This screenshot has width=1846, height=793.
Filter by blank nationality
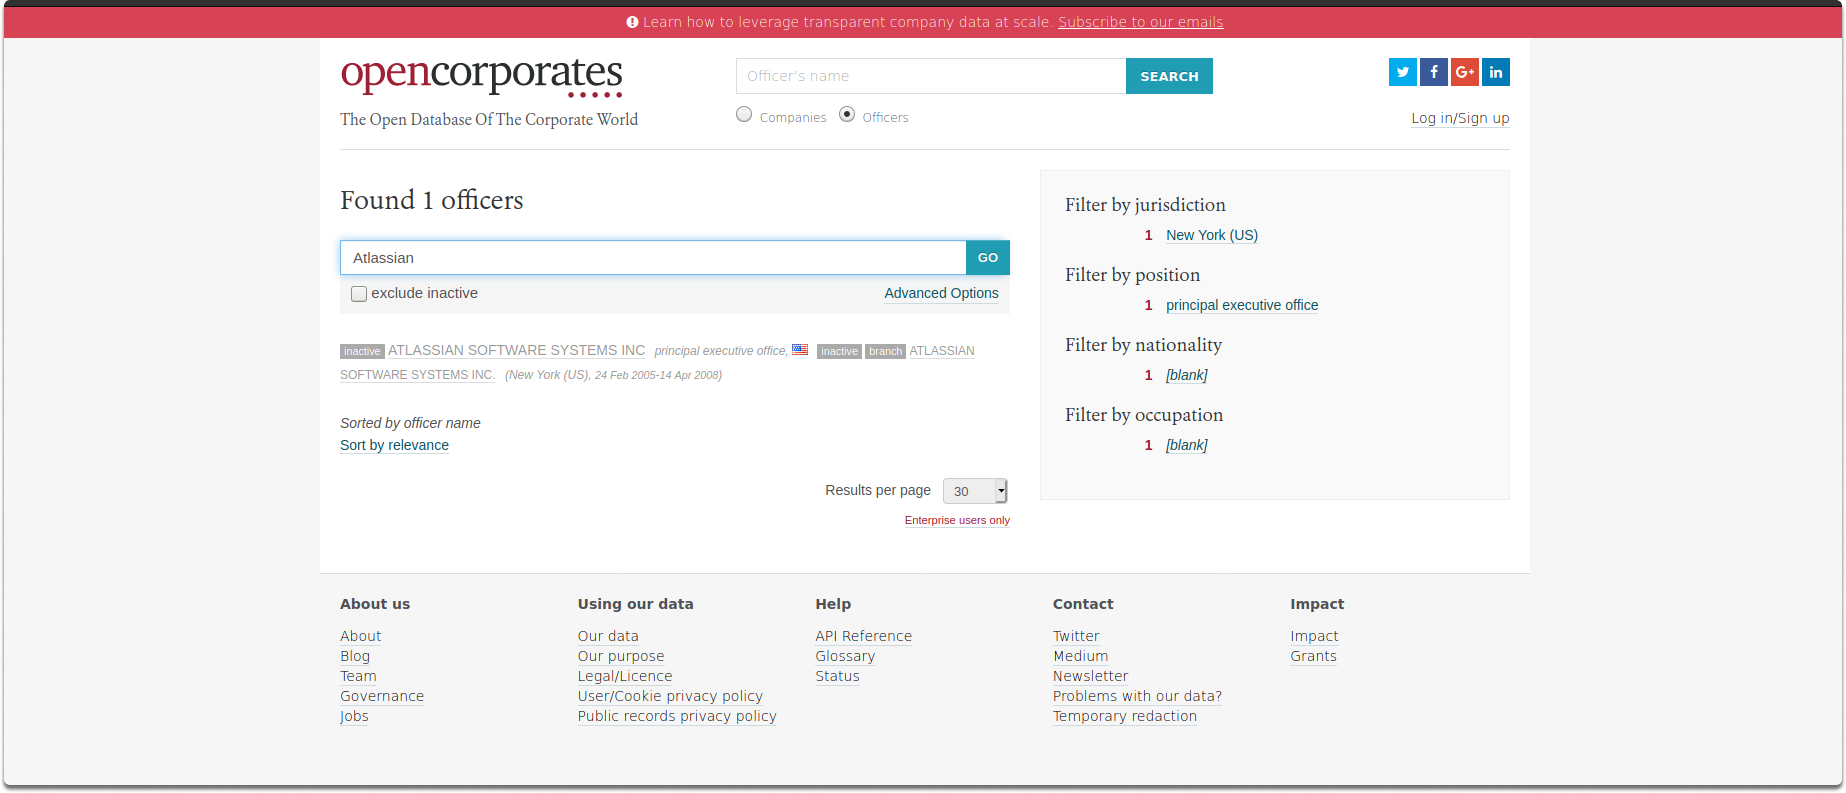click(x=1187, y=375)
